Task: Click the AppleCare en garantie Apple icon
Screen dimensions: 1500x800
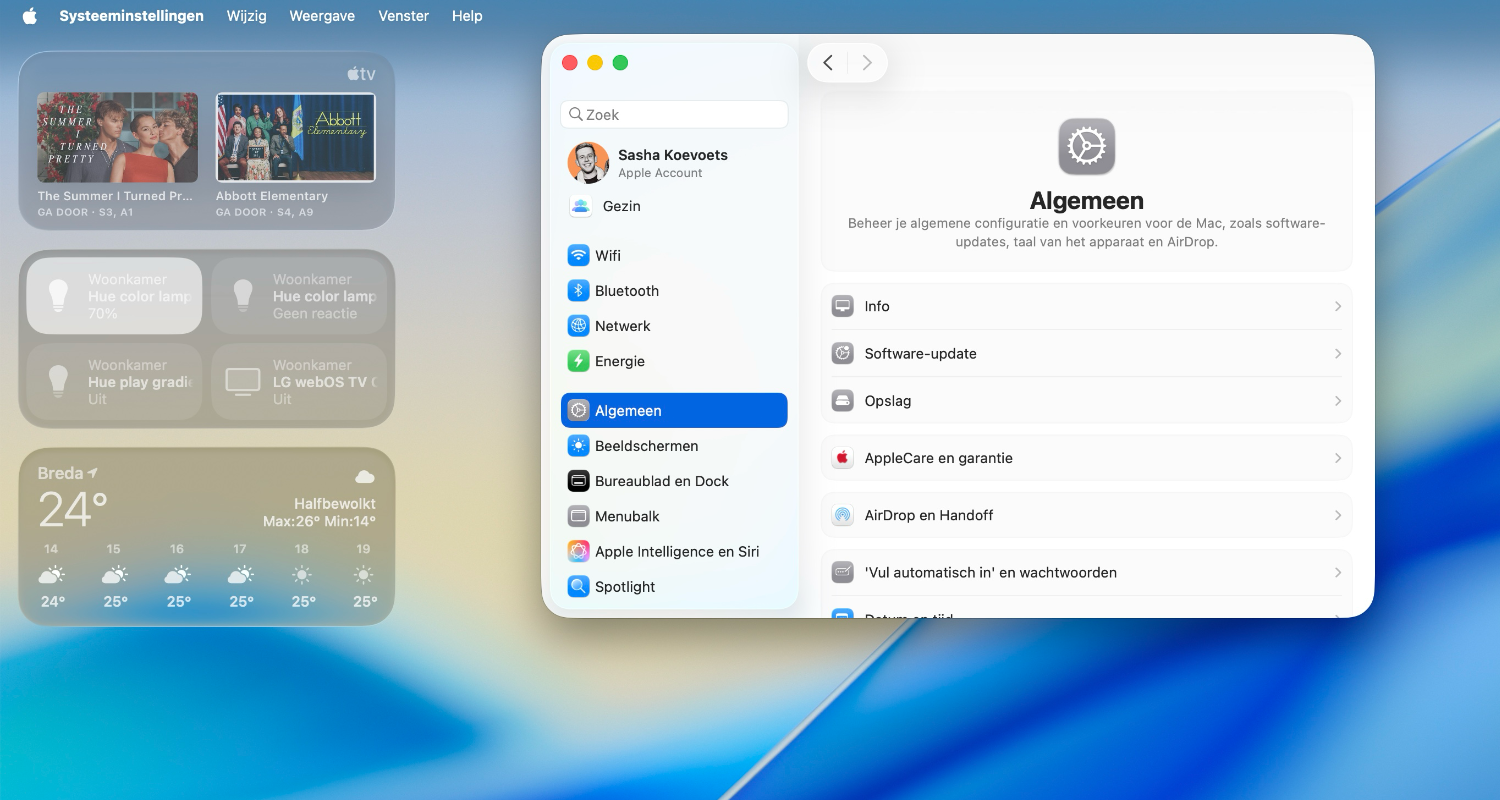Action: coord(843,458)
